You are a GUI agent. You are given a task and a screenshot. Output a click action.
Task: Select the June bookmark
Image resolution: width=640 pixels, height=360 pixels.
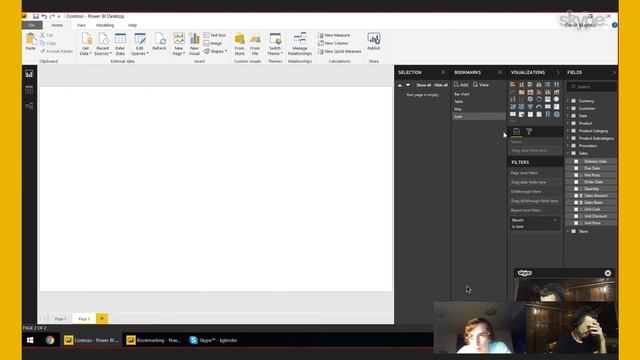(479, 116)
